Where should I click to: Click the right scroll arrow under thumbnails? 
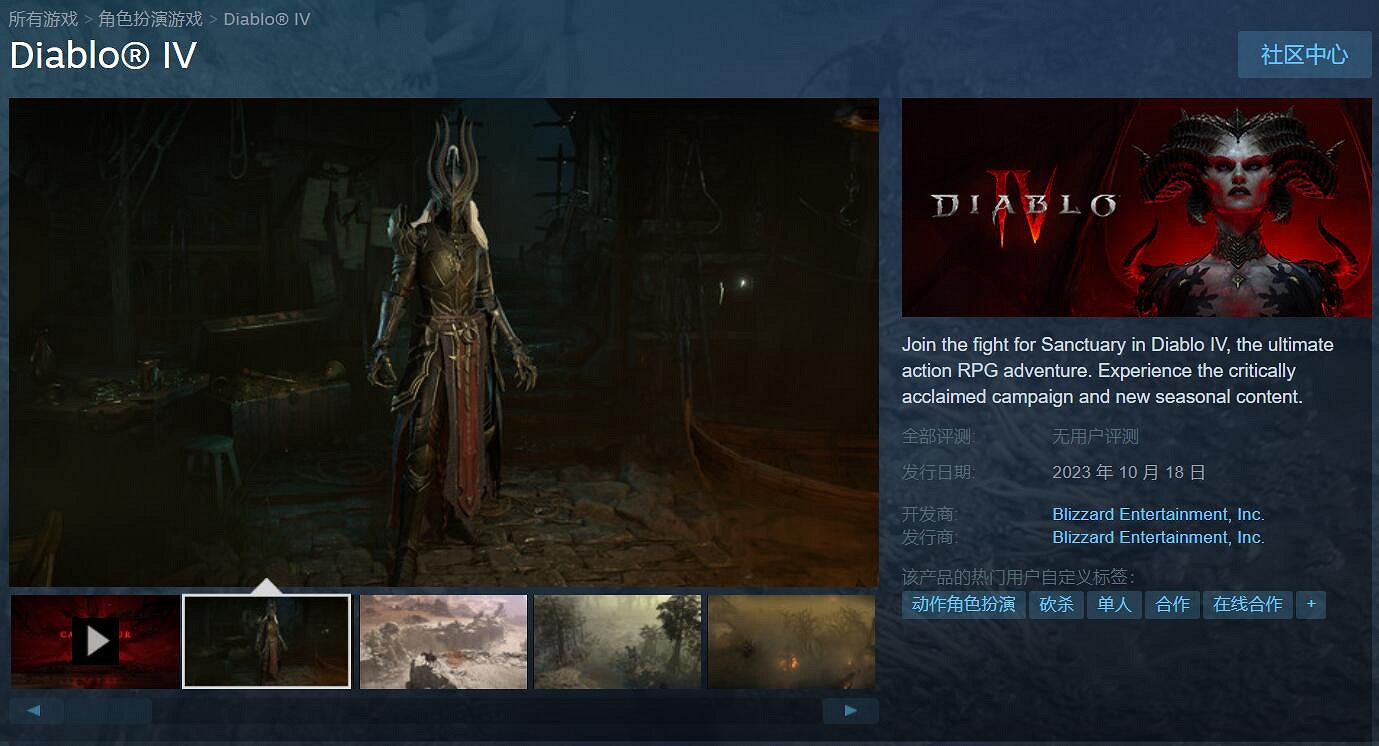coord(850,711)
